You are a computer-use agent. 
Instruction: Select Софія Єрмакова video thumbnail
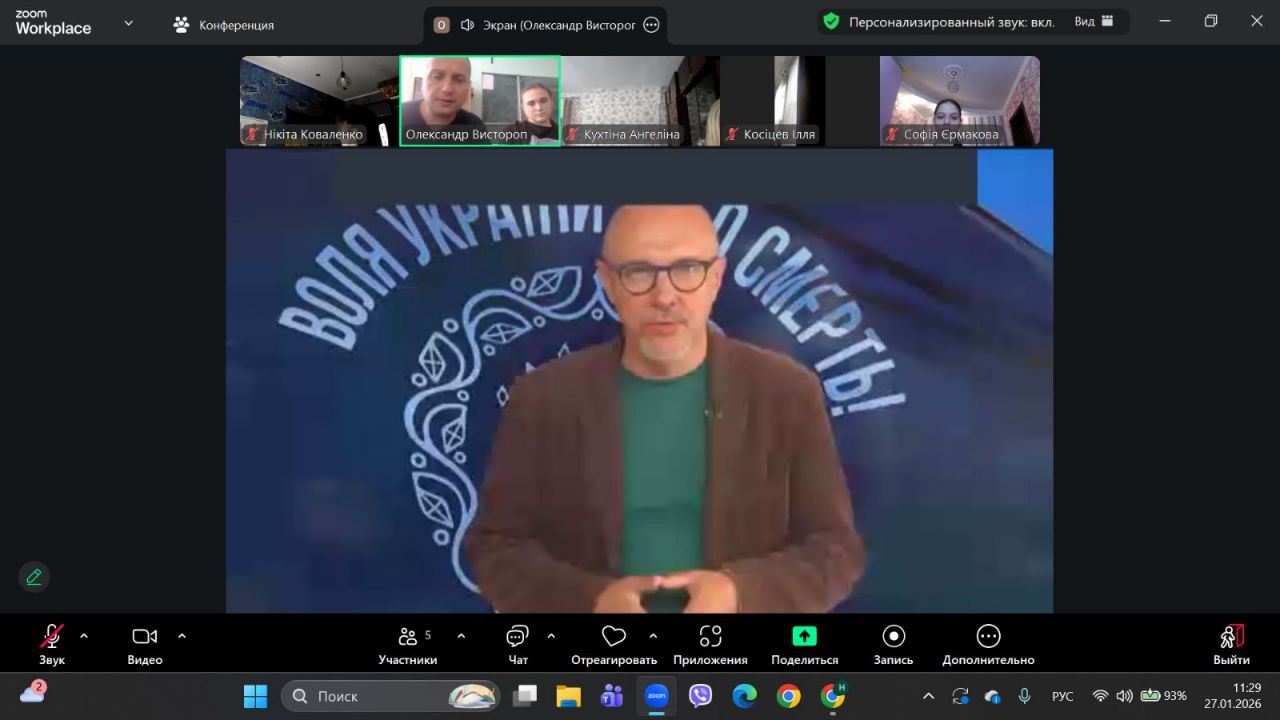click(959, 101)
